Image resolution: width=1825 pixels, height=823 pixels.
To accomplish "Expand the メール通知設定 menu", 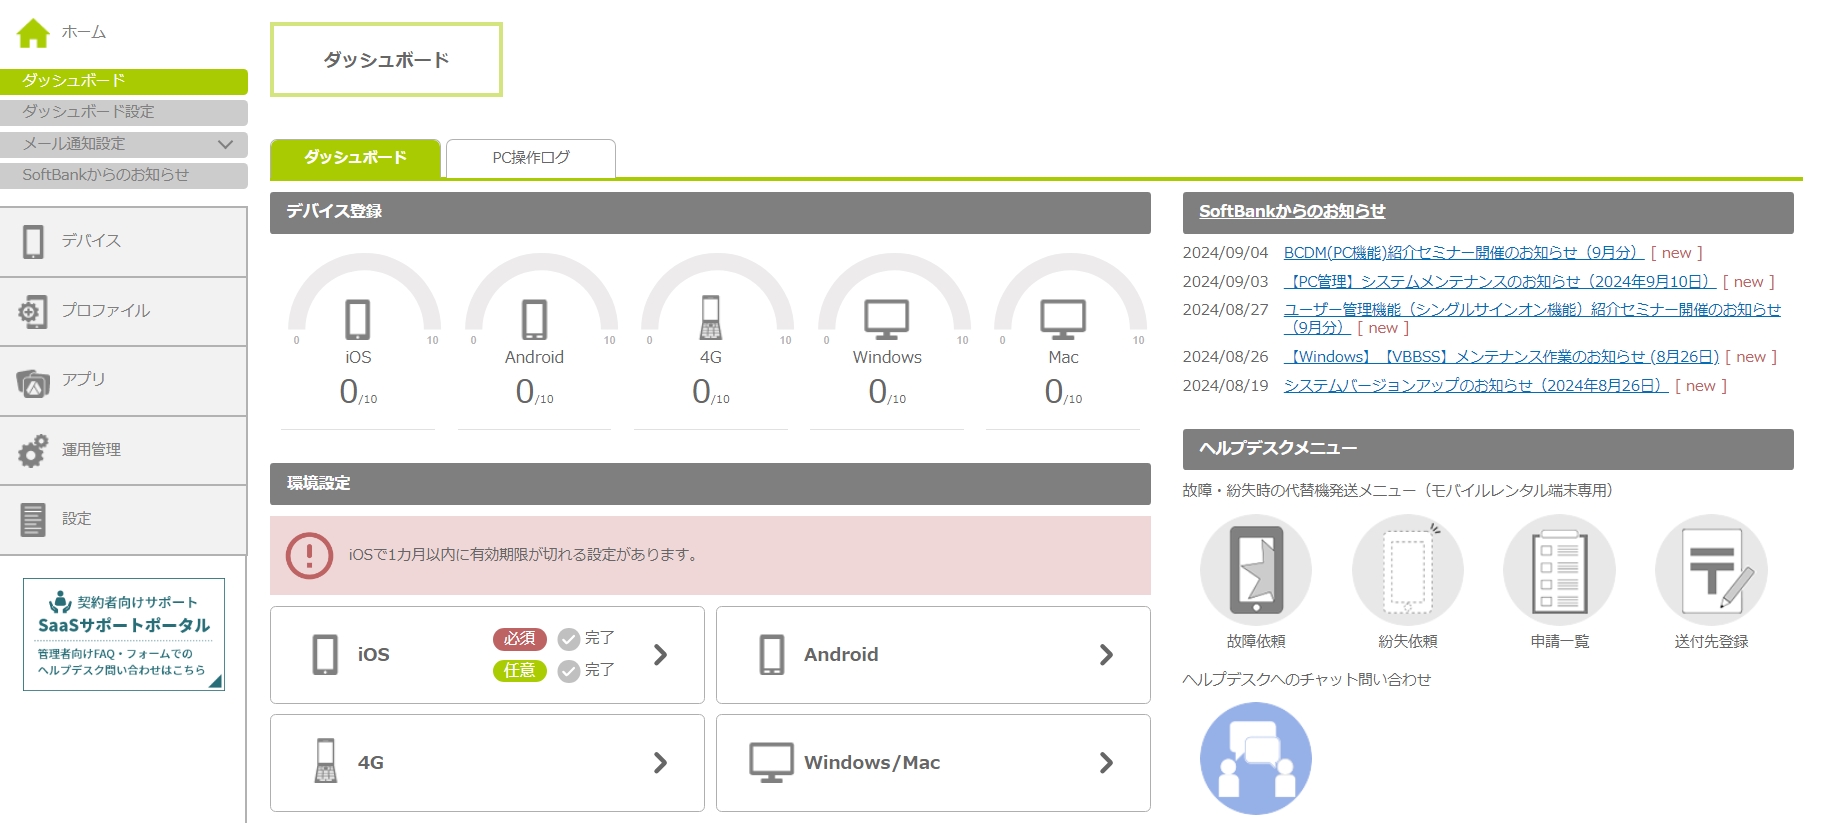I will coord(225,144).
